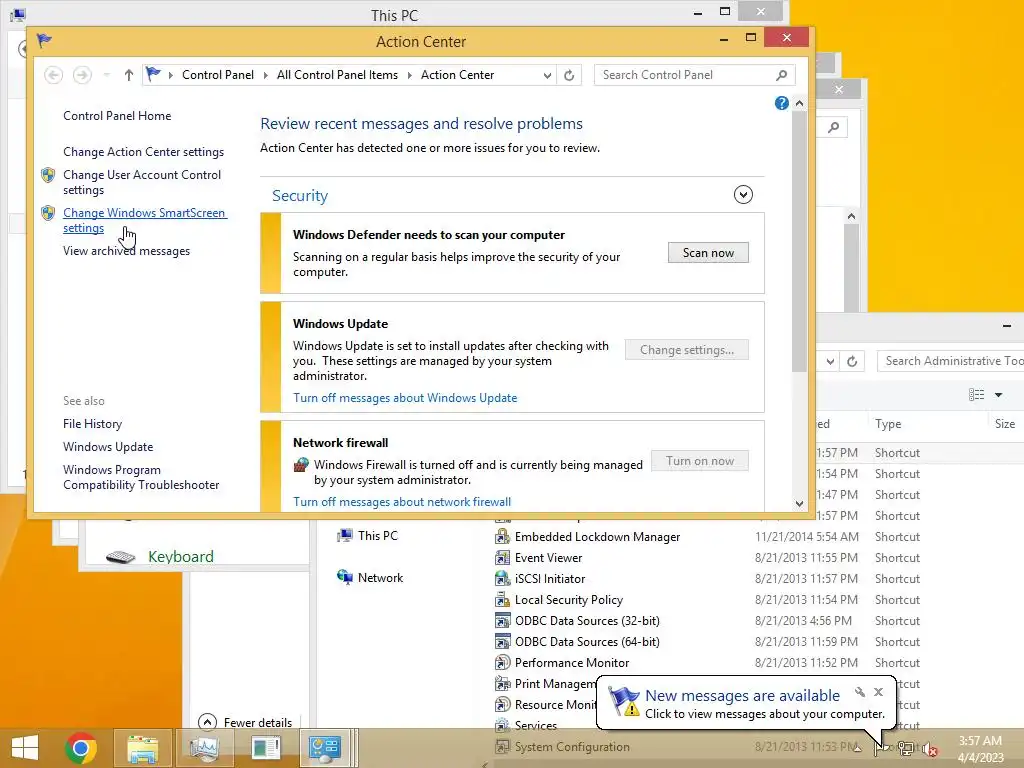Click the shield icon beside User Account Control
Viewport: 1024px width, 768px height.
click(48, 175)
